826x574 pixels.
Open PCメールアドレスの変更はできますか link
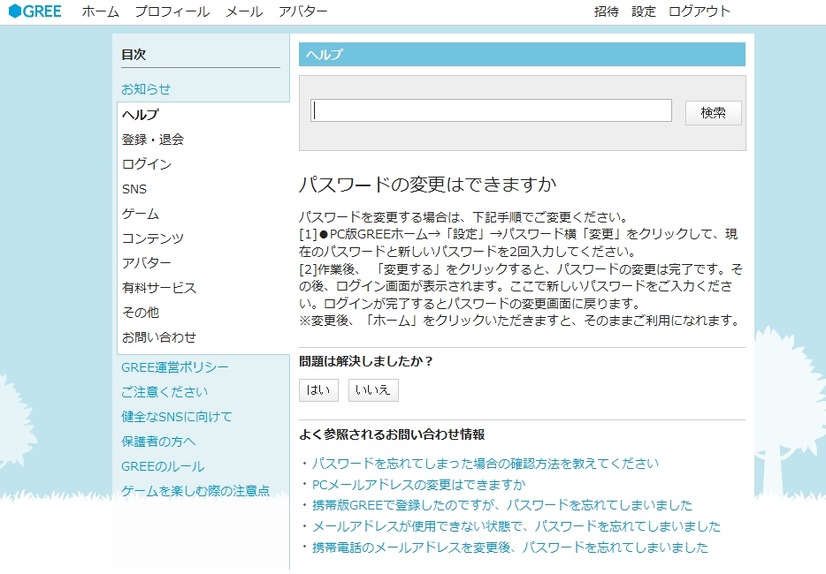(x=419, y=484)
